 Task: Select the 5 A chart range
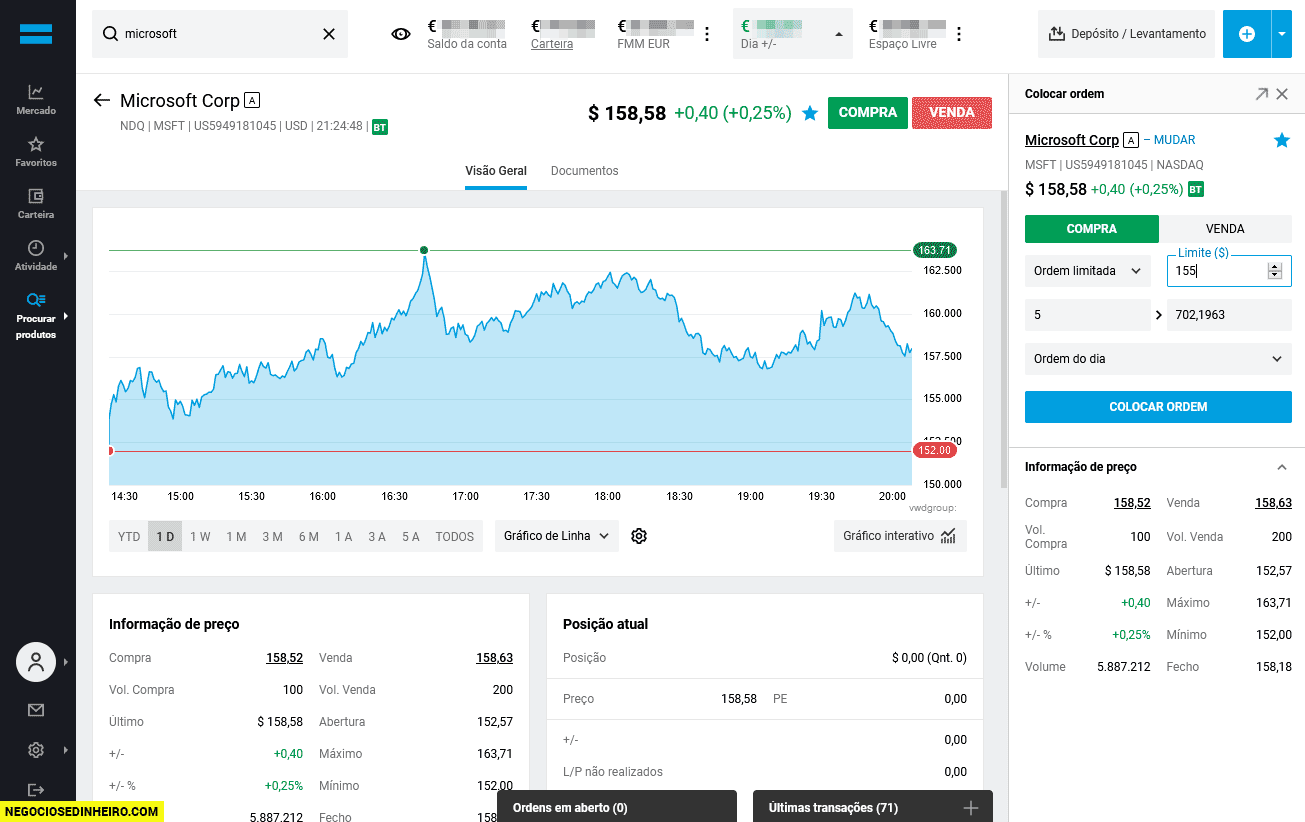410,537
